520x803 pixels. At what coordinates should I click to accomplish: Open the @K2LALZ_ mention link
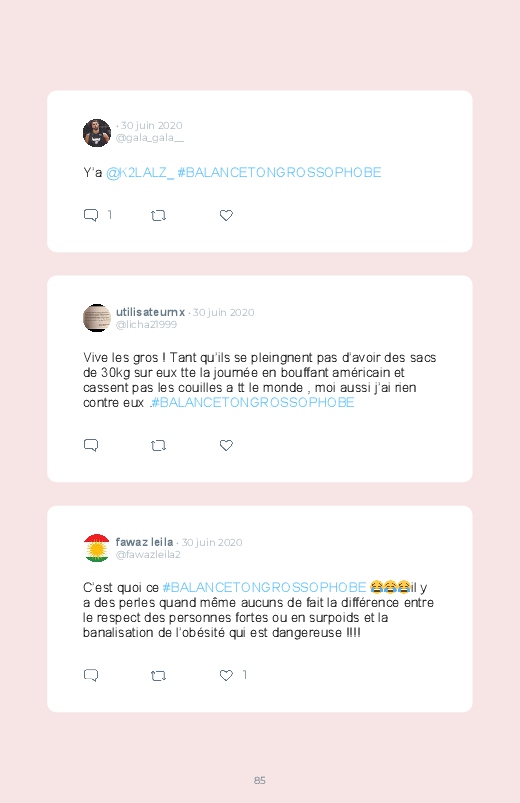140,173
